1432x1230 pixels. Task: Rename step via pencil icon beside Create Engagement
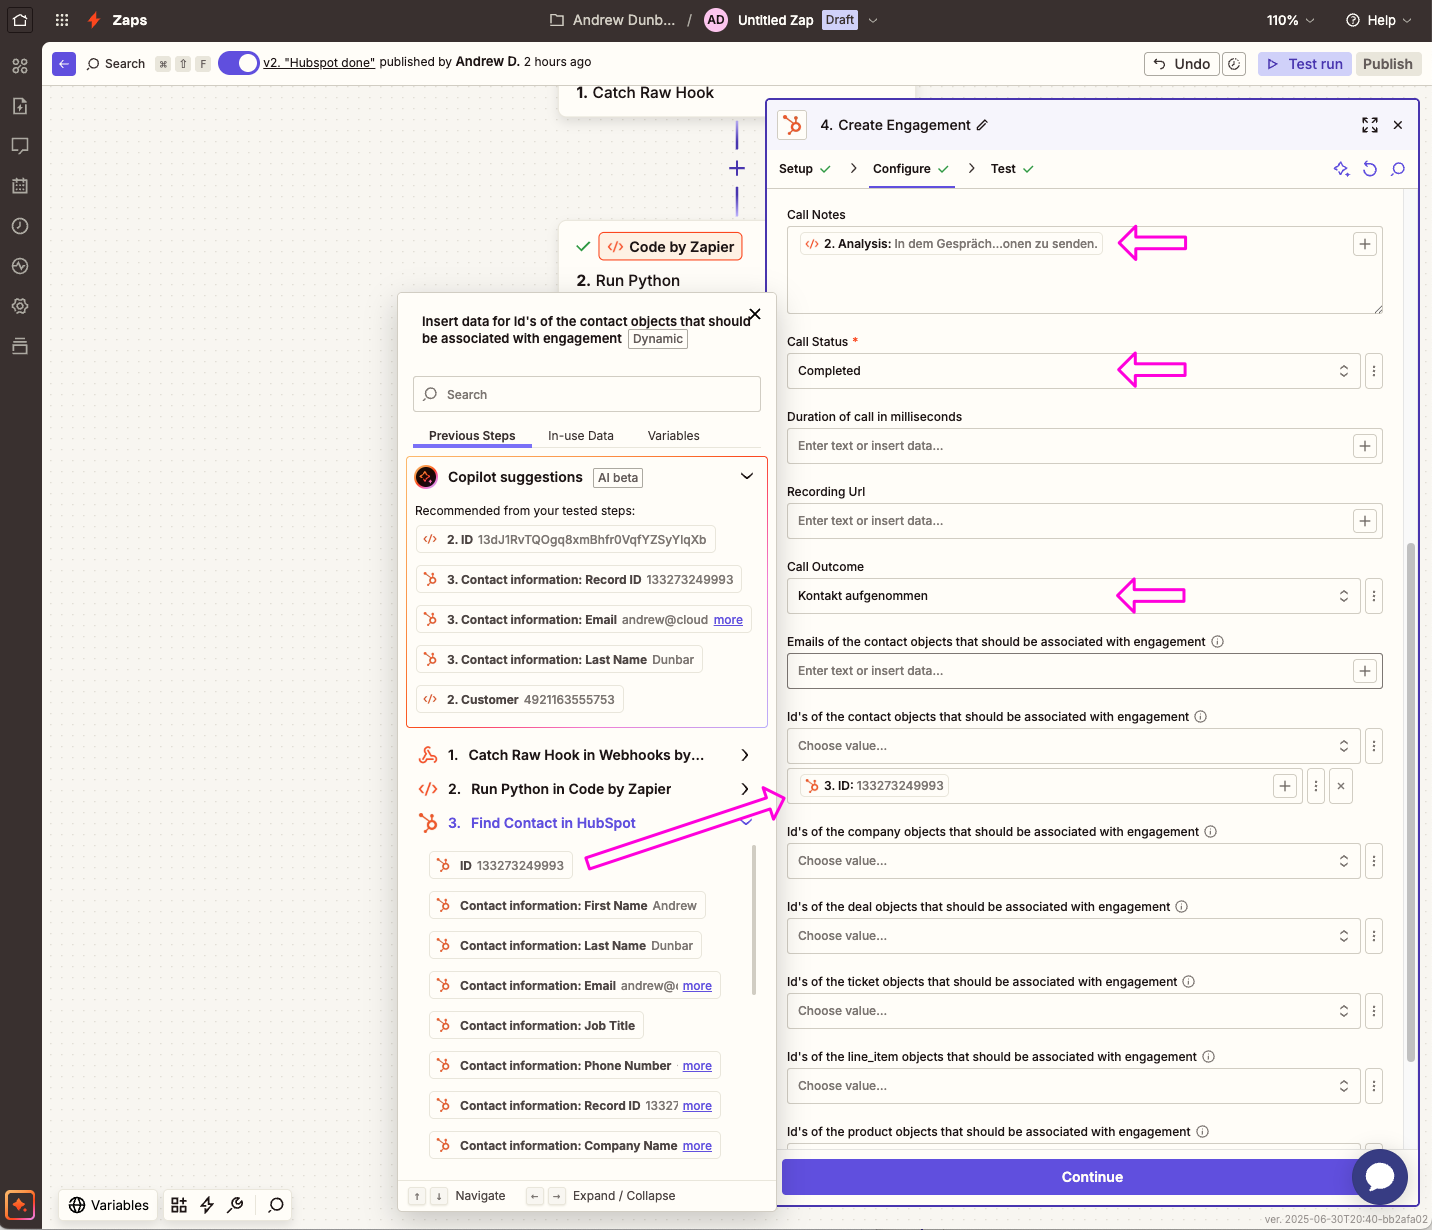tap(982, 125)
